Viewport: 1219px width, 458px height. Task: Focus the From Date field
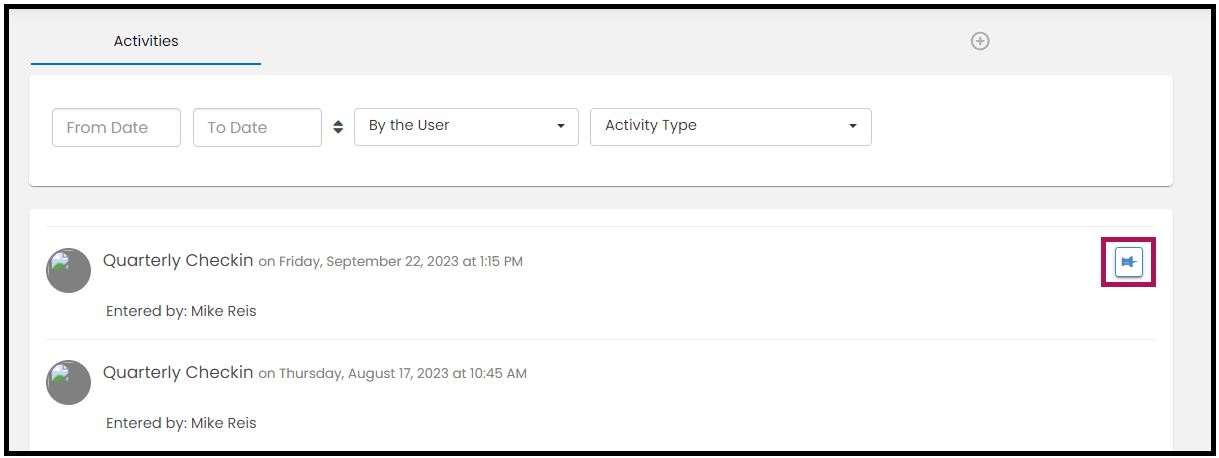[x=116, y=128]
